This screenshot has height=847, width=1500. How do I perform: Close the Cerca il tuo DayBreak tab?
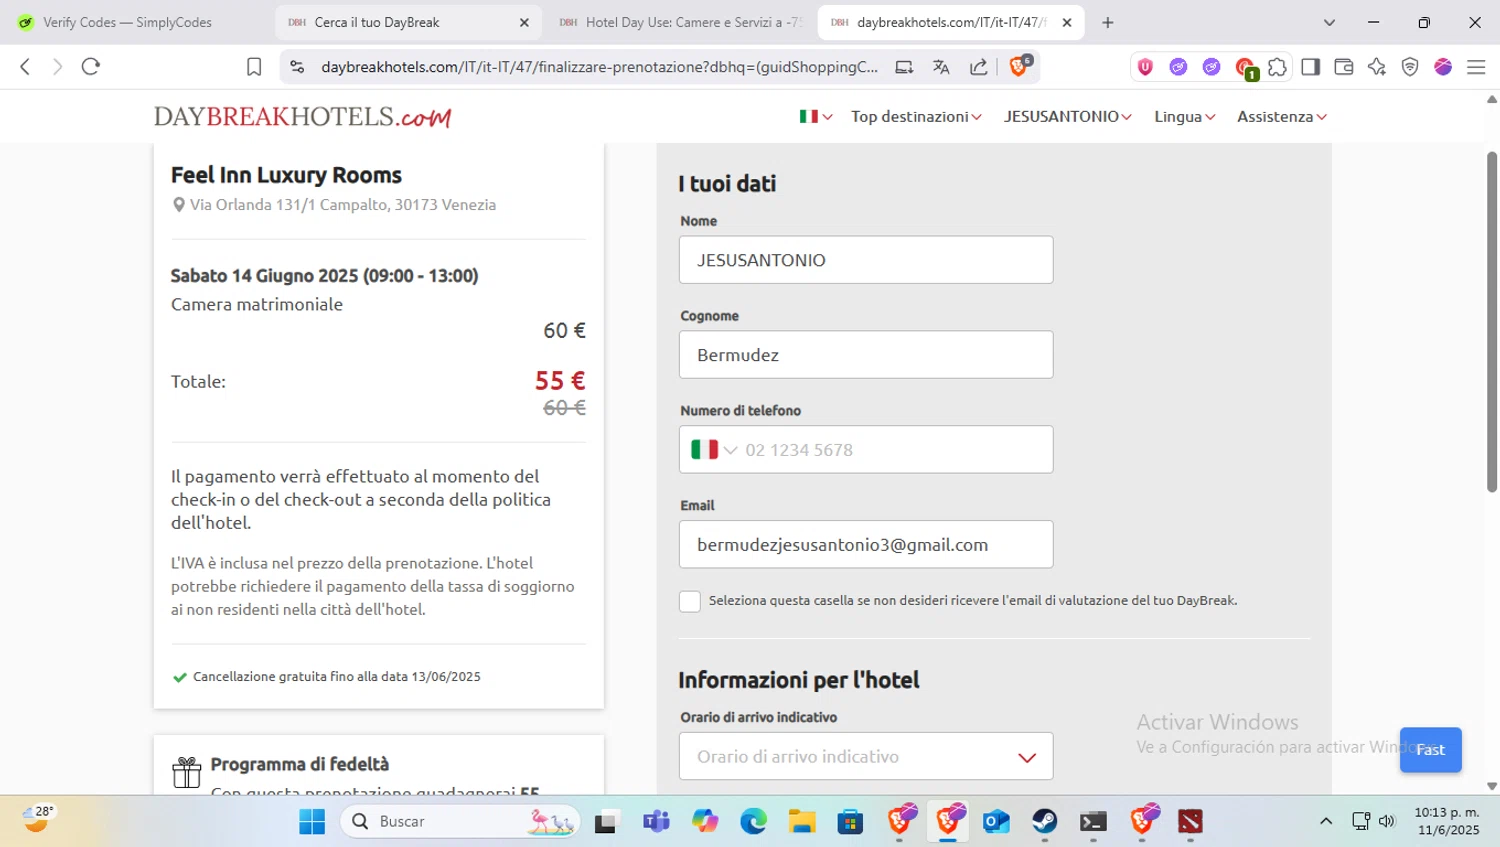(524, 22)
